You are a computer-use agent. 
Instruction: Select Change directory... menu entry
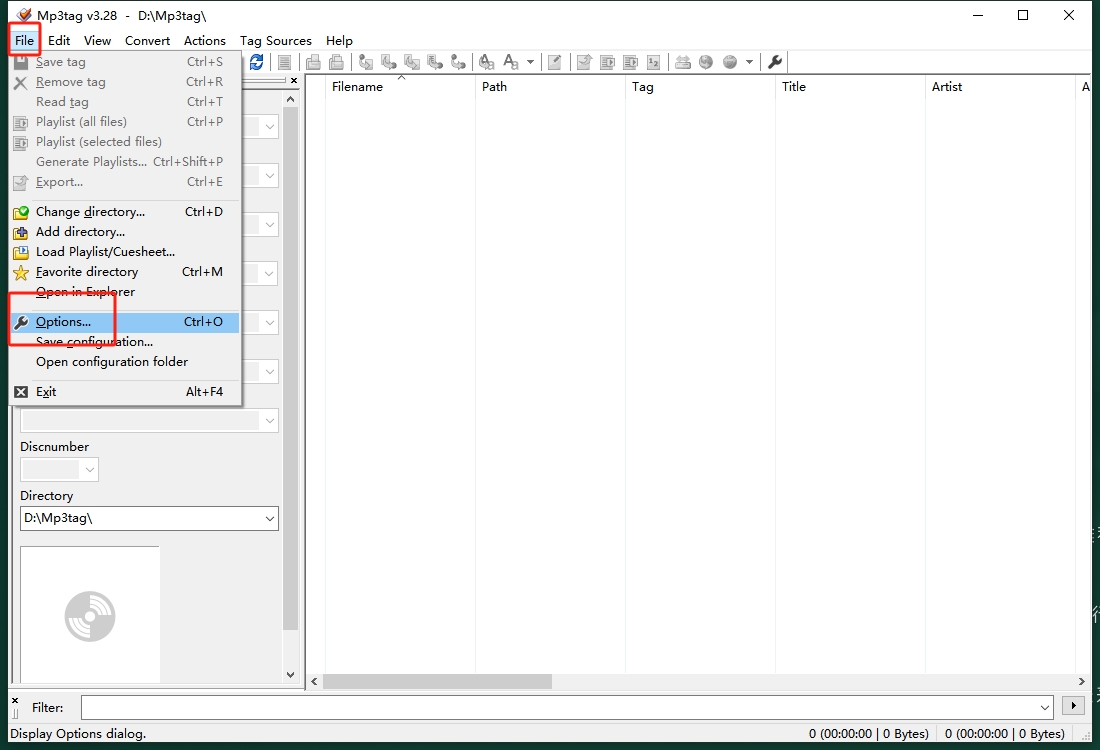(126, 212)
